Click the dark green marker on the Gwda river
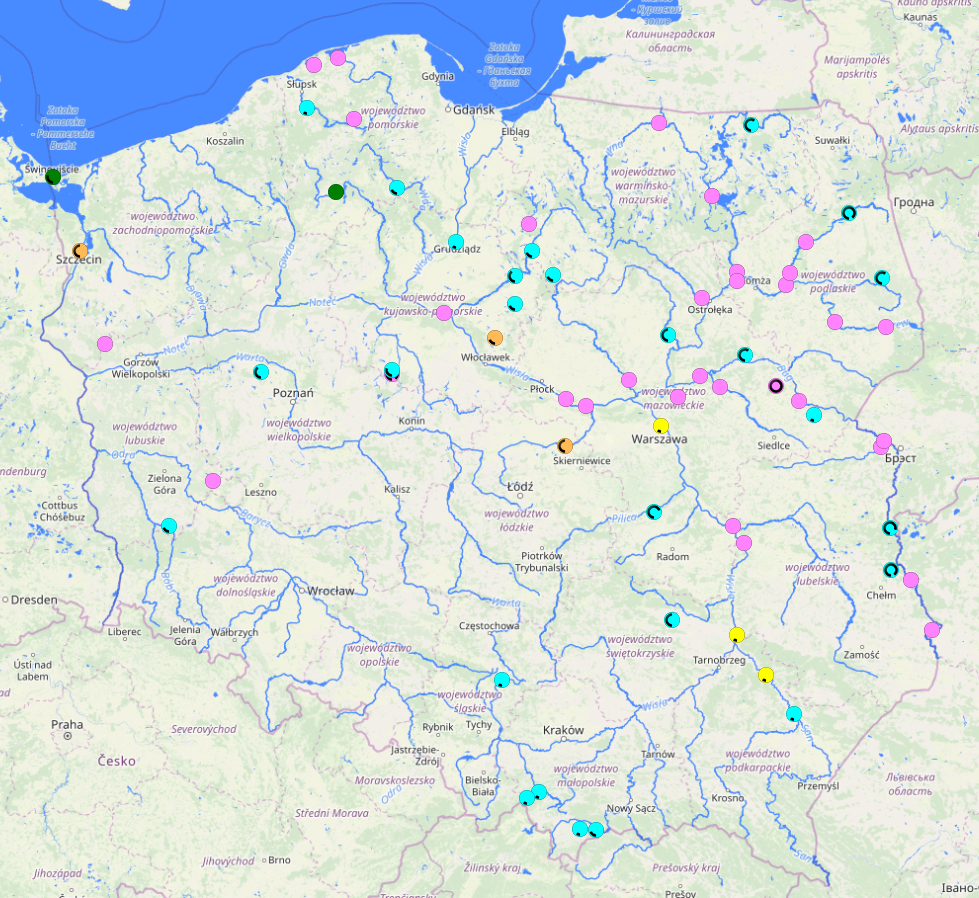 pyautogui.click(x=335, y=190)
